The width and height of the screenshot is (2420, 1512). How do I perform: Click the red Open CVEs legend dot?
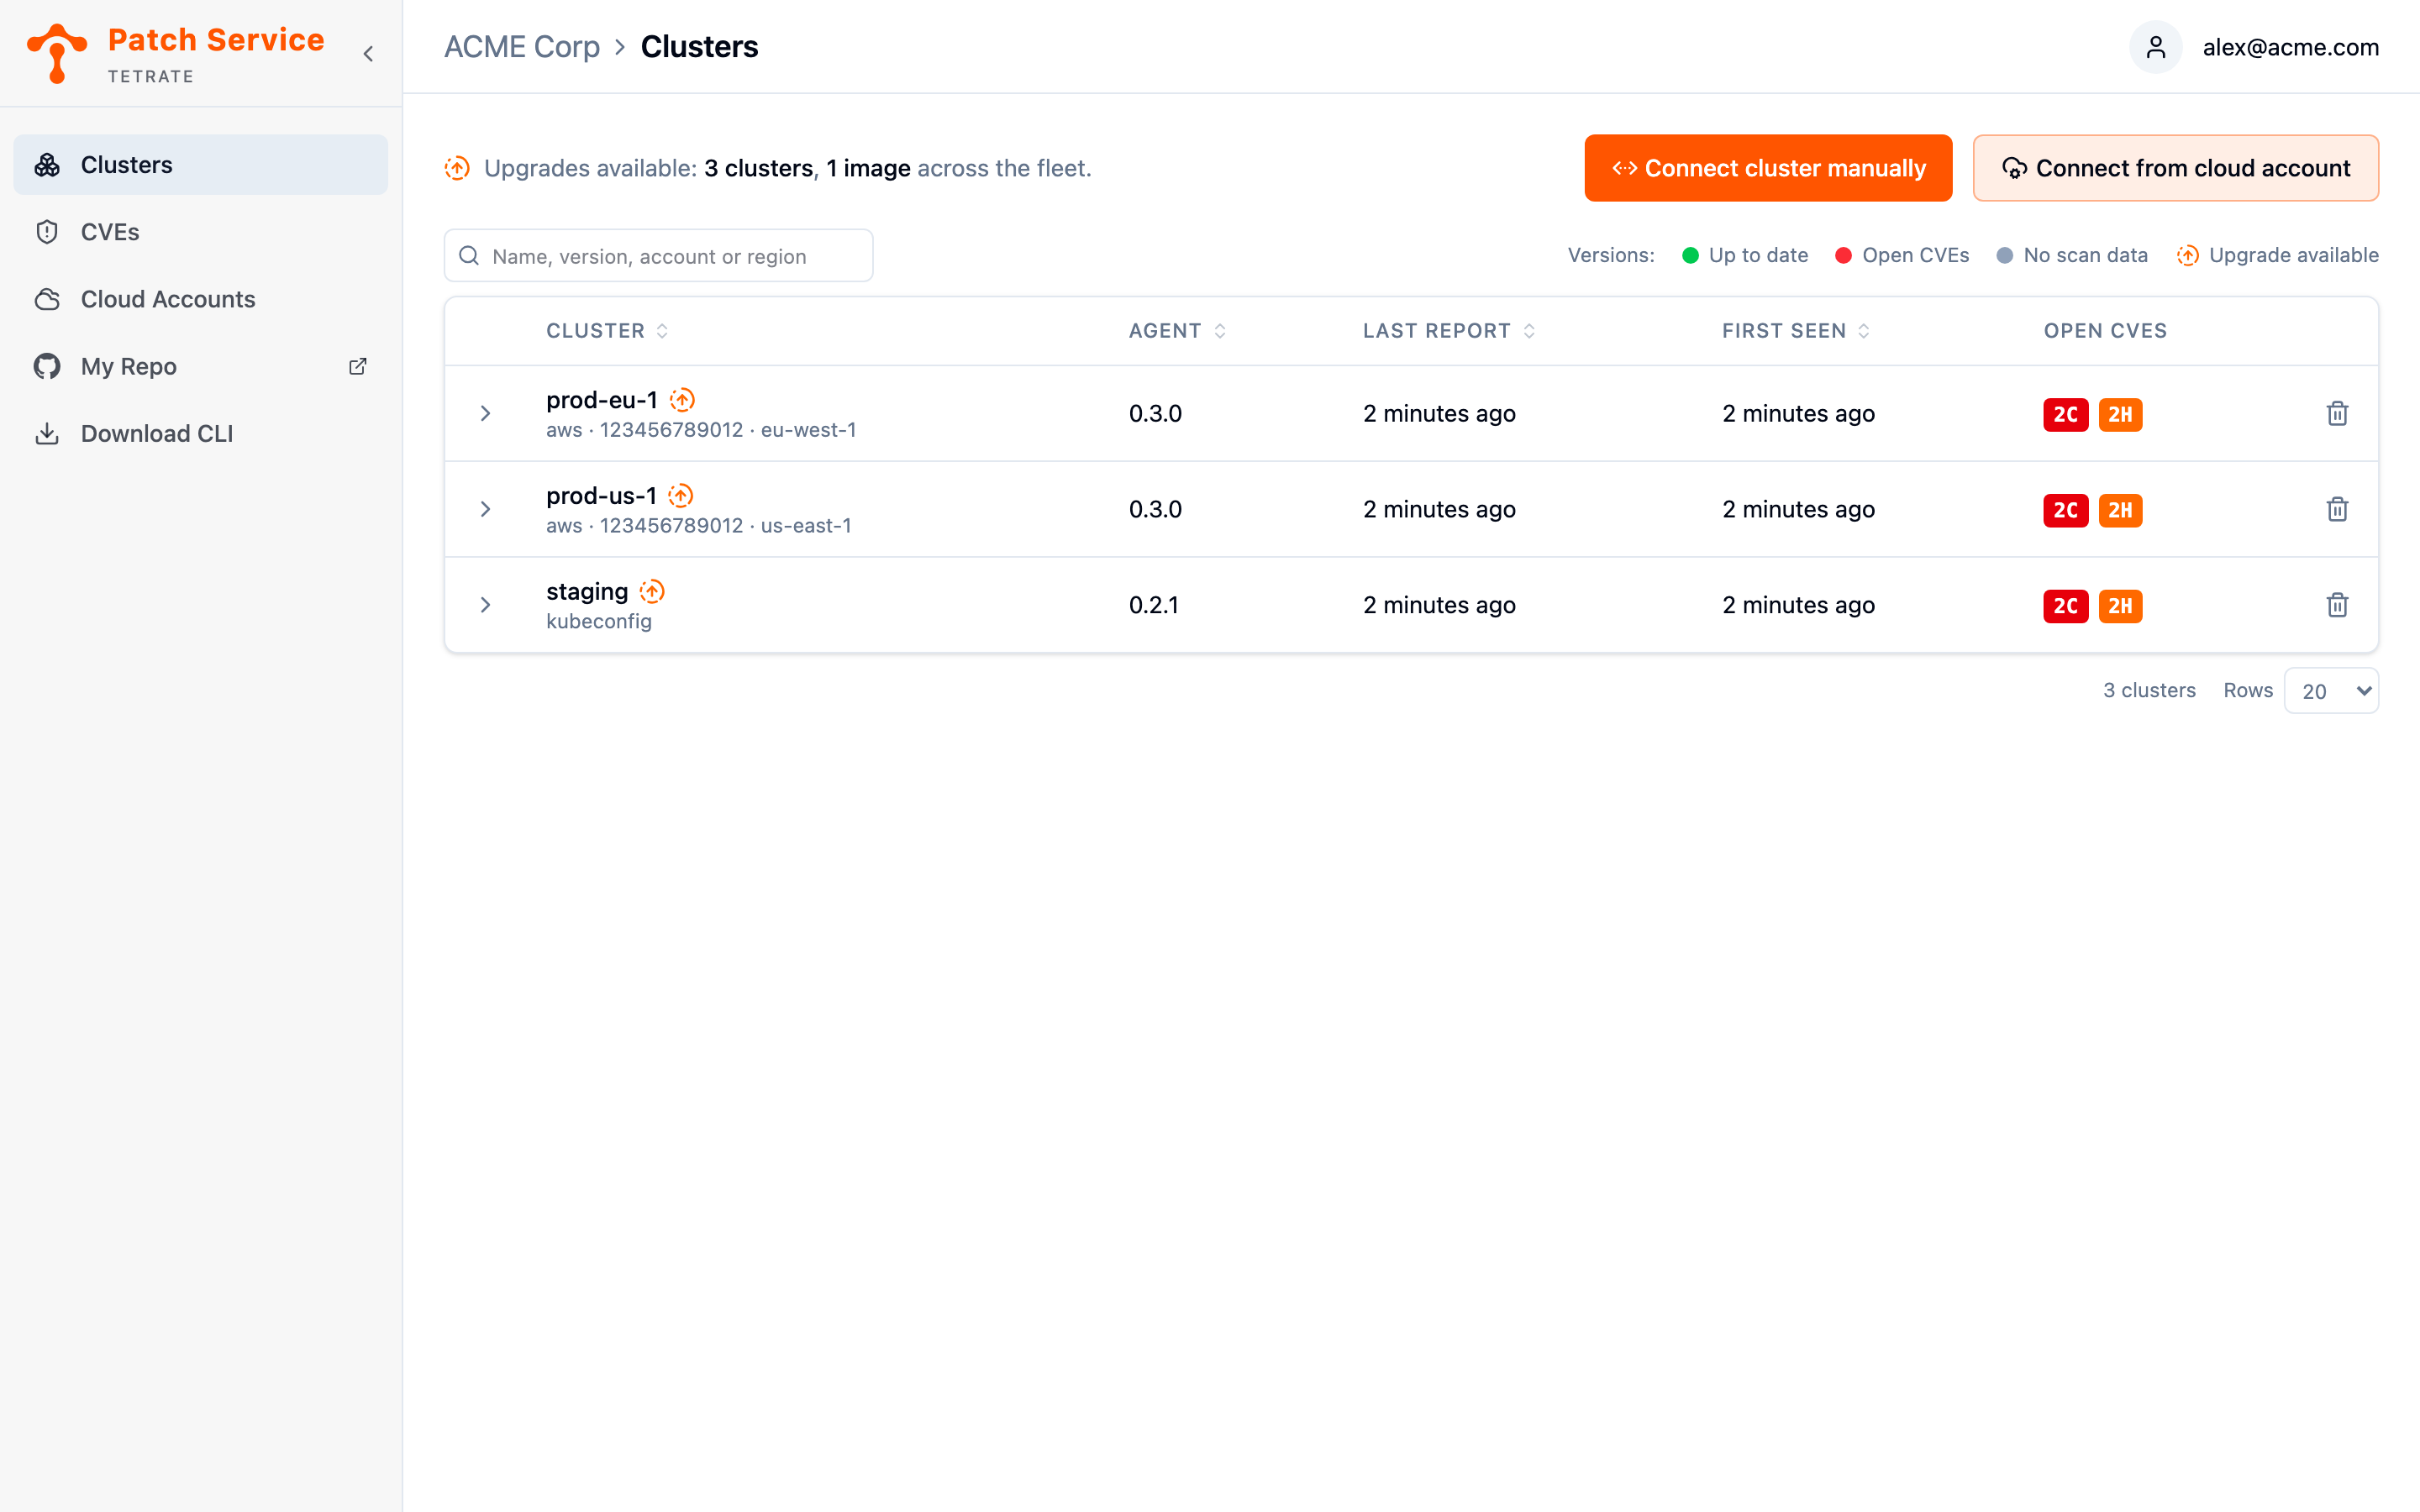click(1843, 255)
